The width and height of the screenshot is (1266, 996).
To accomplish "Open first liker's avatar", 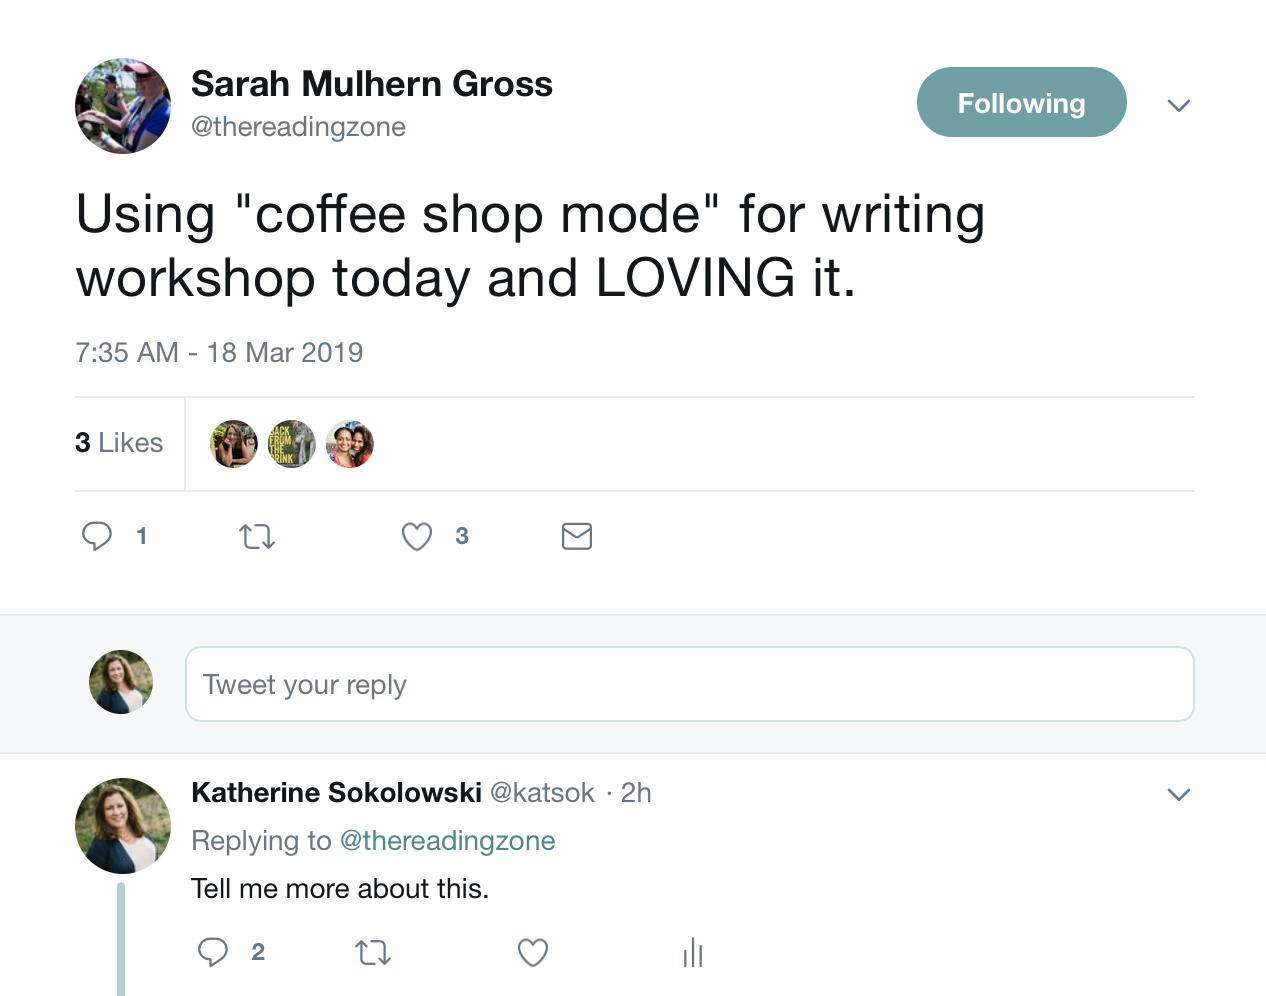I will point(234,444).
